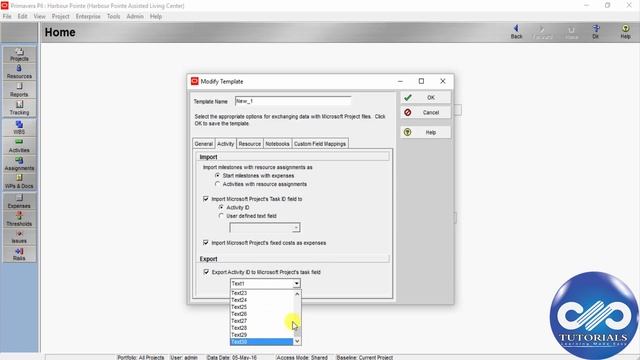Click OK to save the template

pos(425,98)
